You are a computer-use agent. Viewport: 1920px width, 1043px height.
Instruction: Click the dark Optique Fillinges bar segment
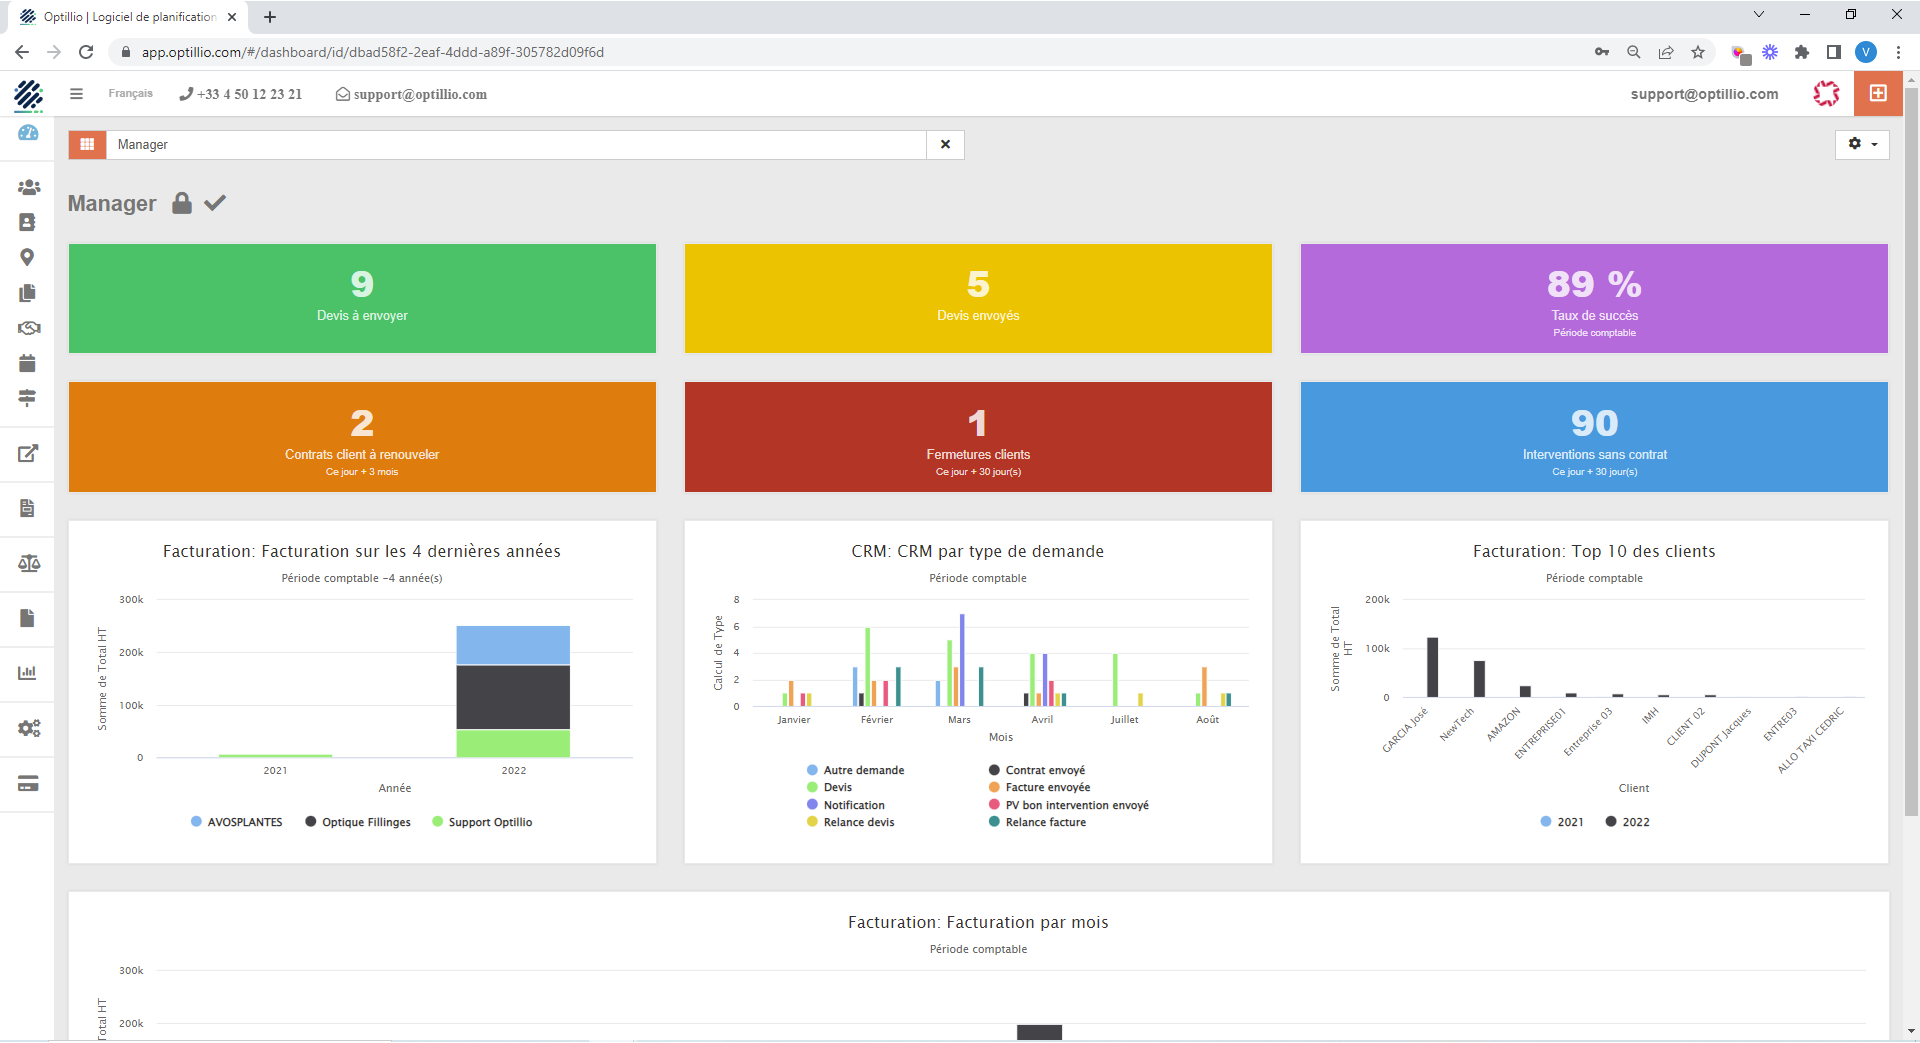pos(513,698)
